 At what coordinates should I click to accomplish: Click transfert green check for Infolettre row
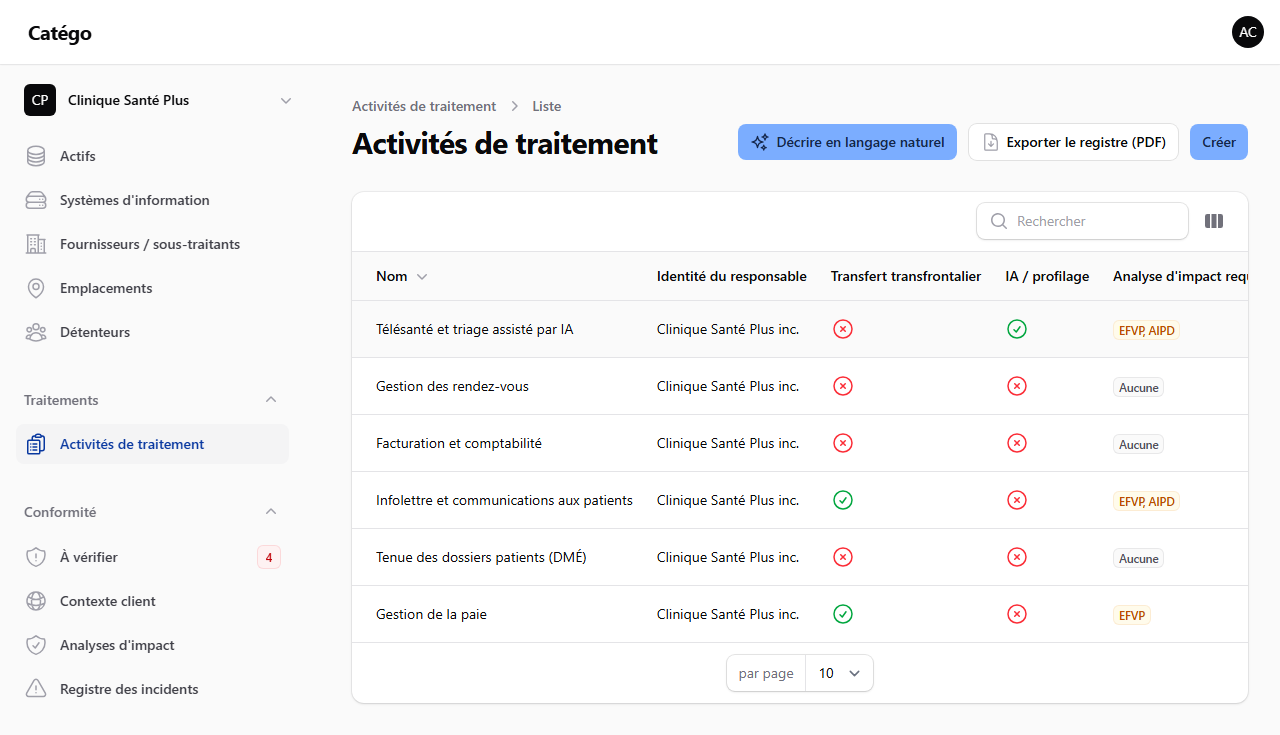843,500
